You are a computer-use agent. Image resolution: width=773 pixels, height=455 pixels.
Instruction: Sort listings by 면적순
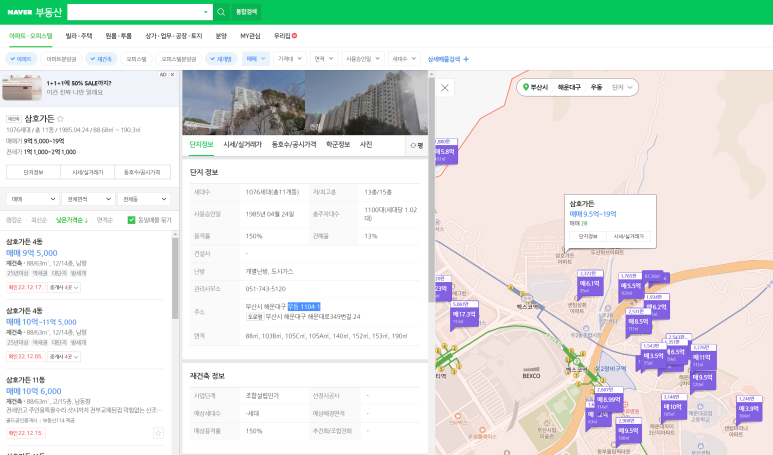[105, 220]
